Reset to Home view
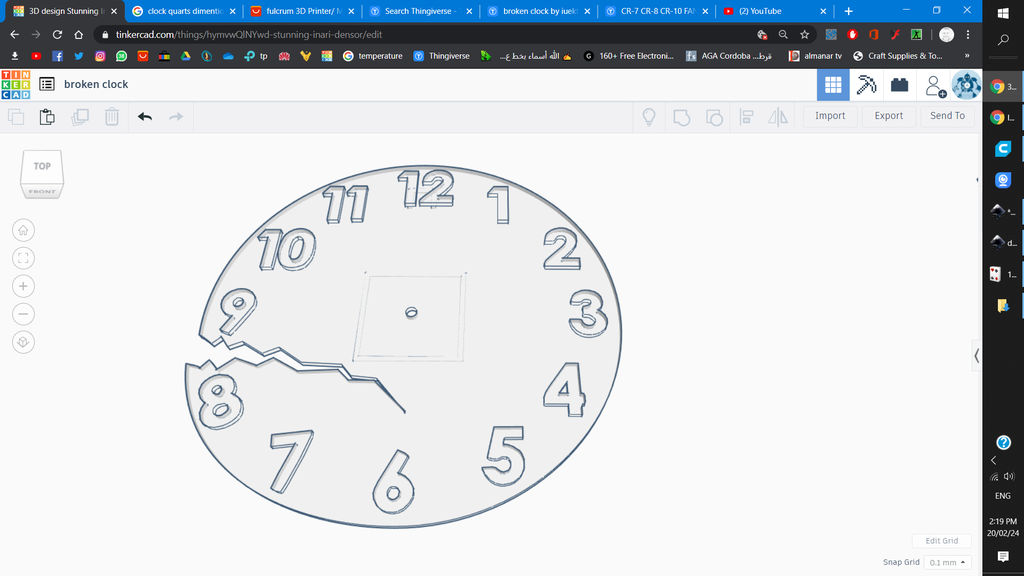Screen dimensions: 1024x576 23,230
